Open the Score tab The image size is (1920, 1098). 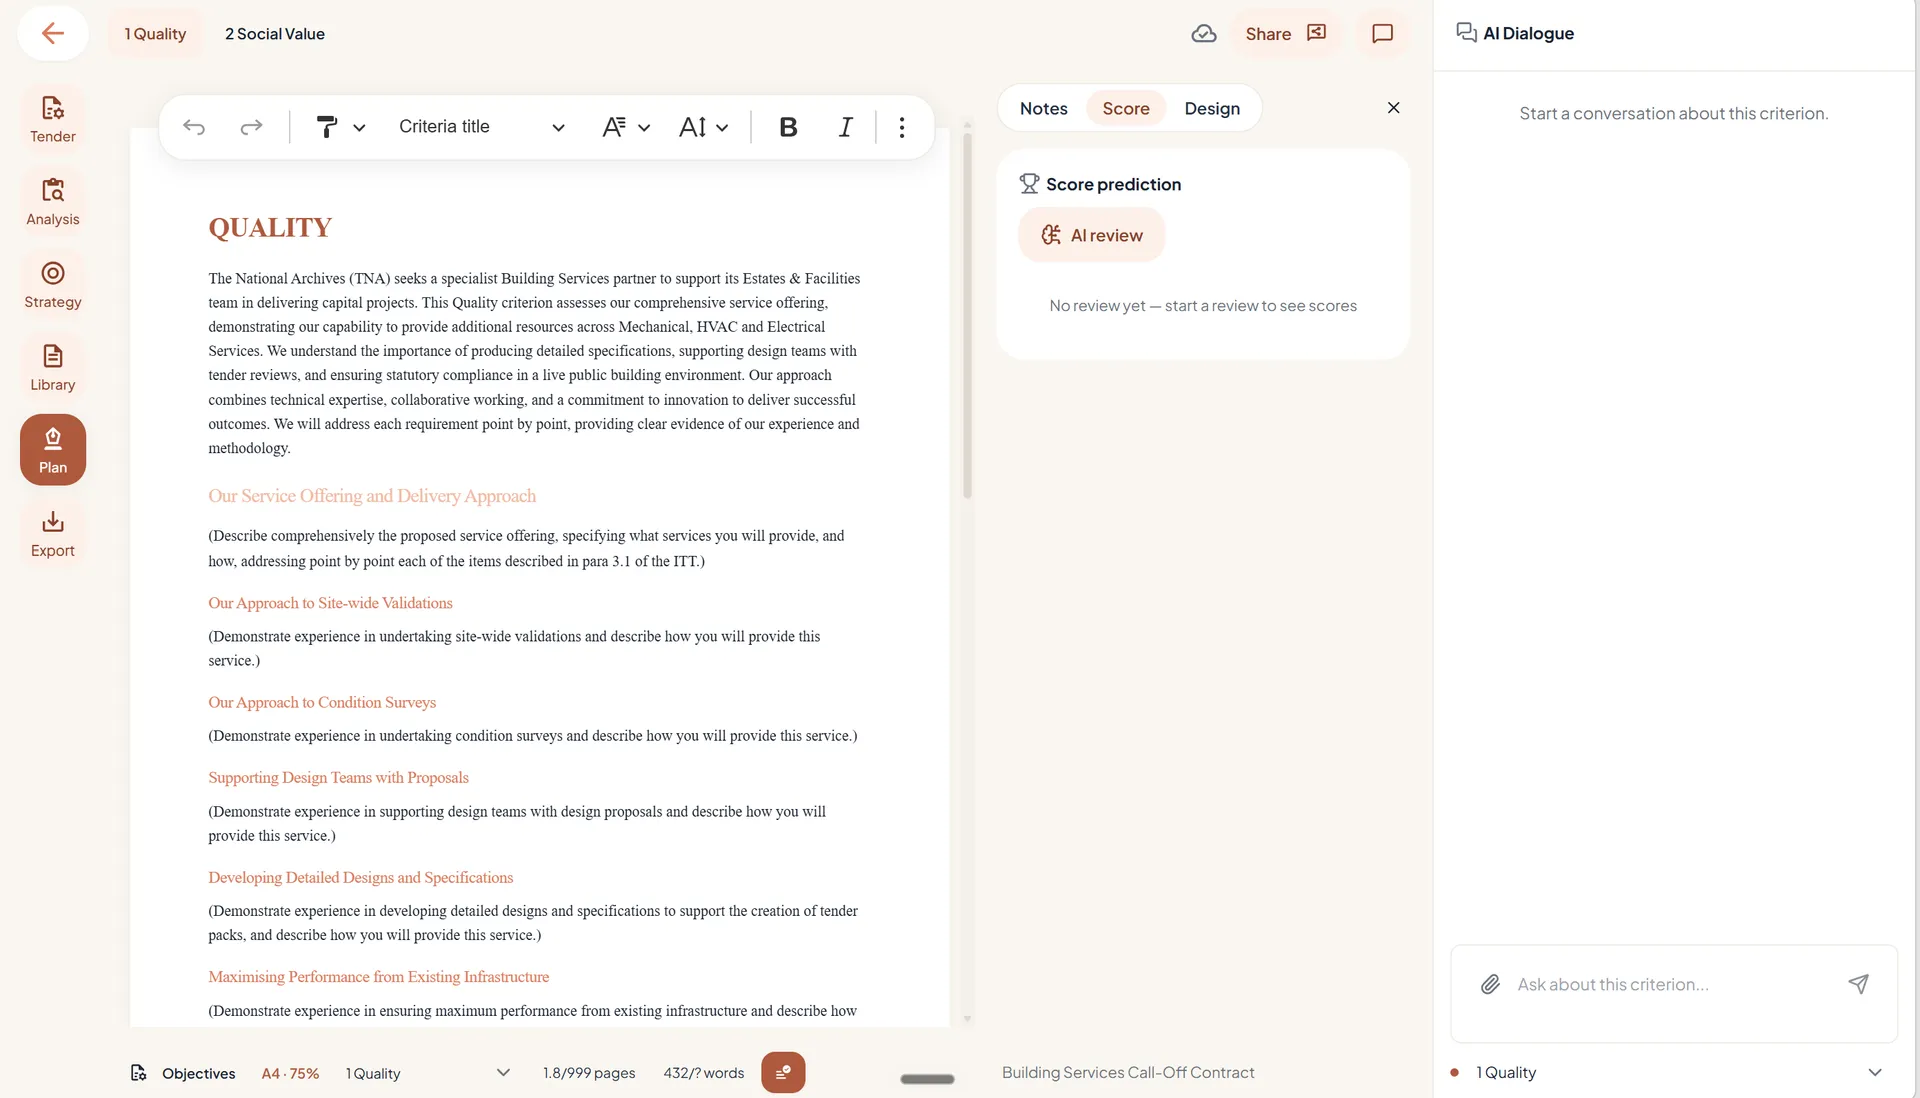(x=1126, y=108)
